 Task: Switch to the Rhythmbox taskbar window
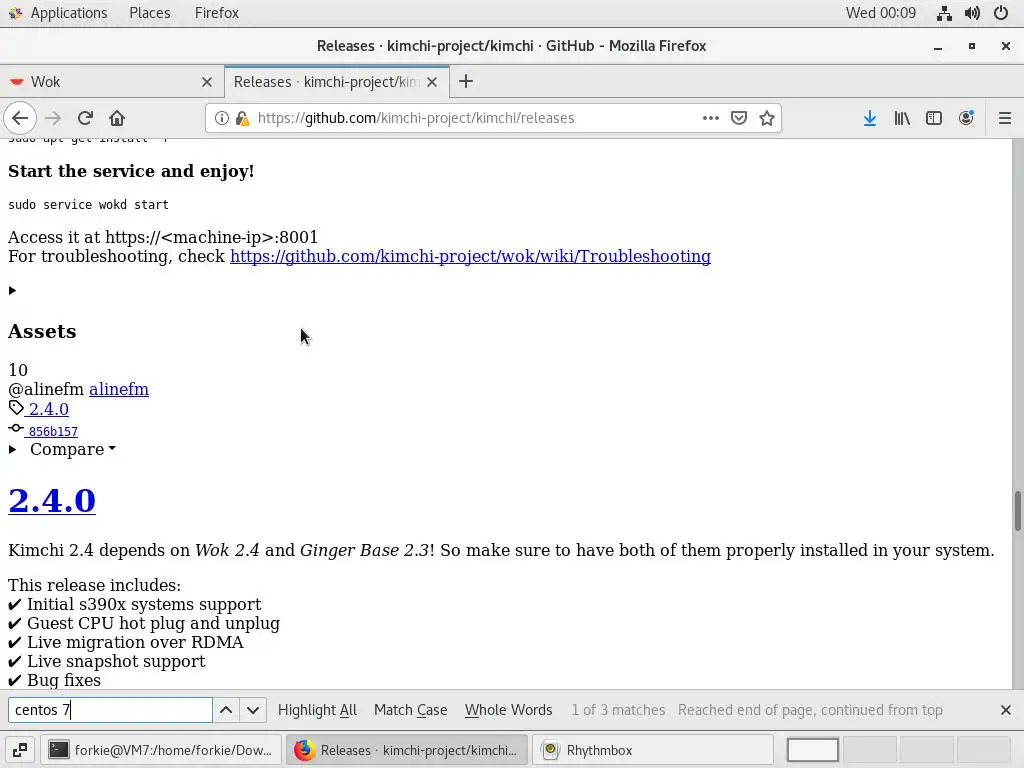click(653, 750)
